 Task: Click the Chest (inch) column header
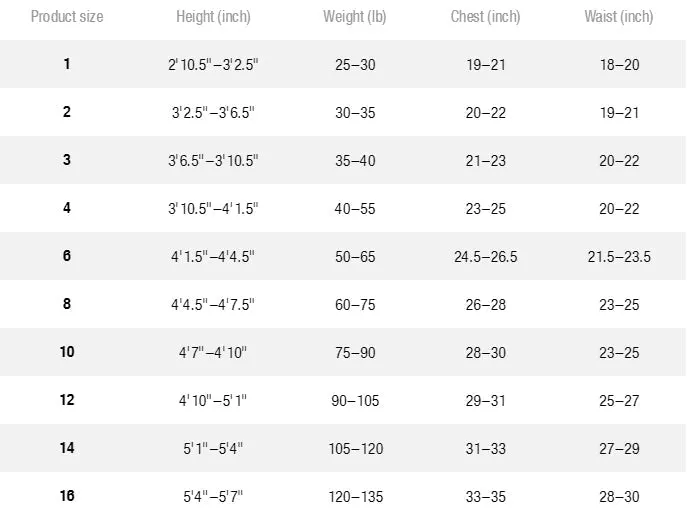tap(485, 17)
